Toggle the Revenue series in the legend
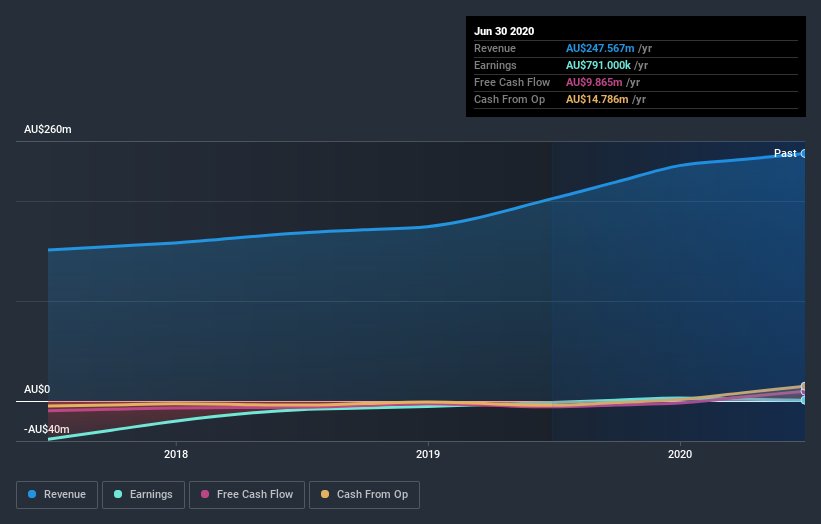821x524 pixels. pos(57,495)
